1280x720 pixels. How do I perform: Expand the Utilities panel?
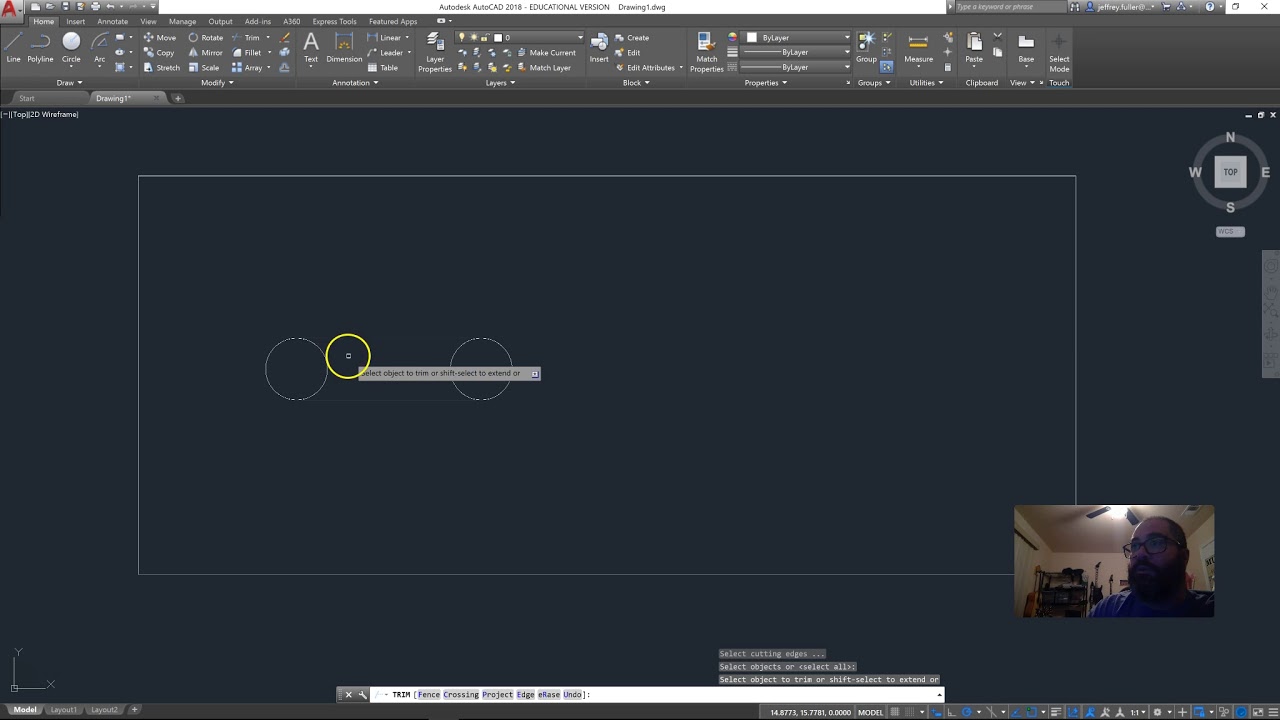pos(926,83)
